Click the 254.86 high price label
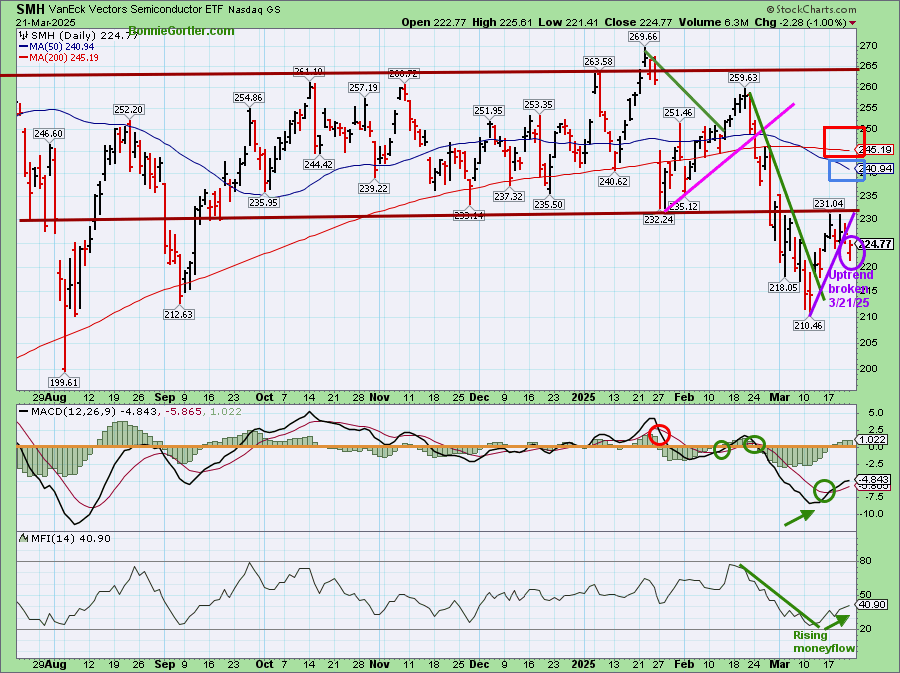 click(x=249, y=98)
